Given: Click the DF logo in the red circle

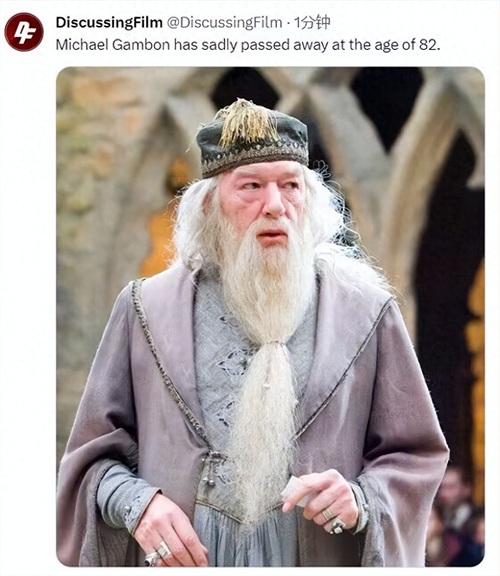Looking at the screenshot, I should click(x=24, y=32).
